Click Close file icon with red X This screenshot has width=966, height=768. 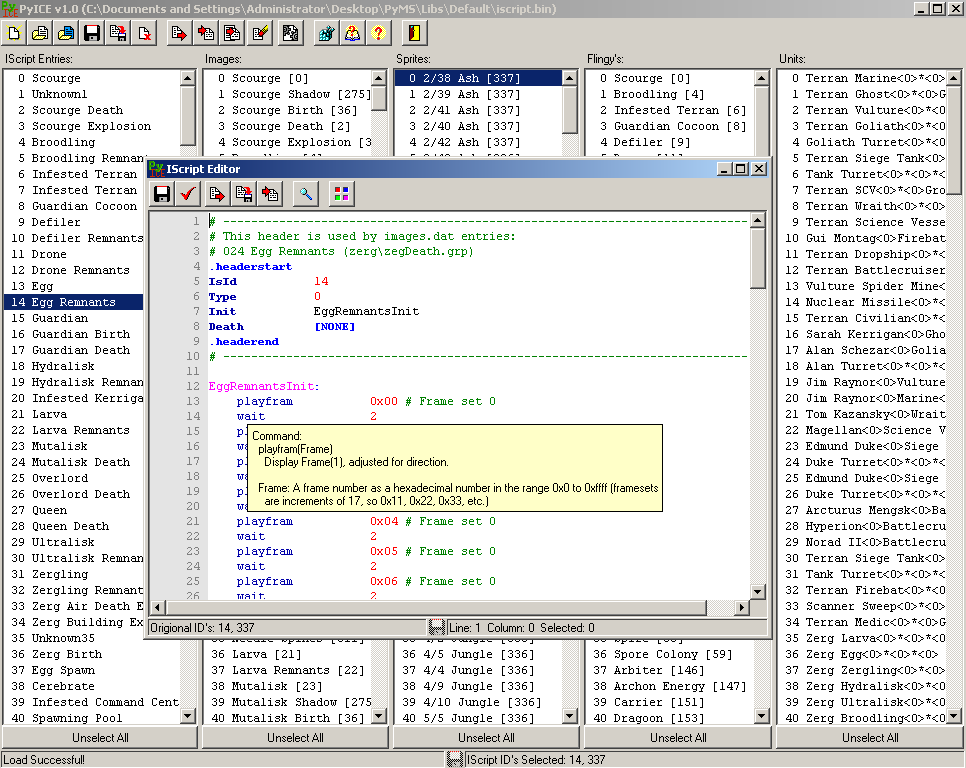(x=144, y=33)
